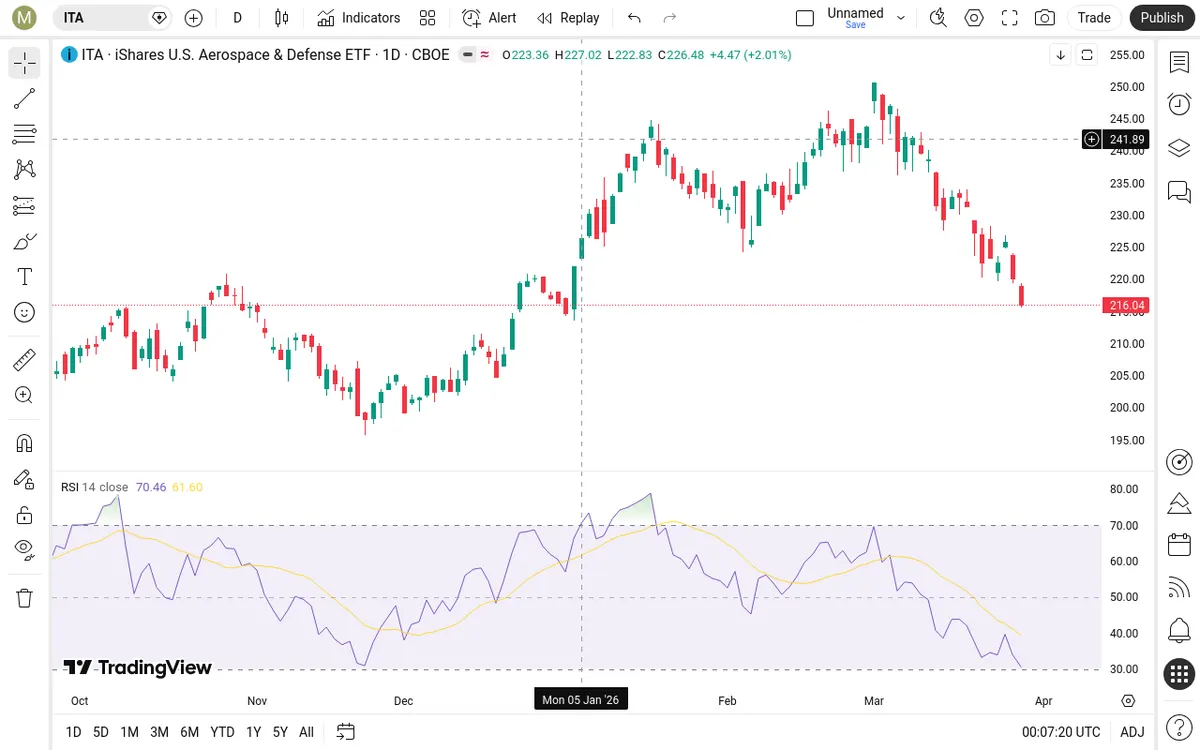Open indicator templates grid
Screen dimensions: 1200x750
tap(428, 18)
